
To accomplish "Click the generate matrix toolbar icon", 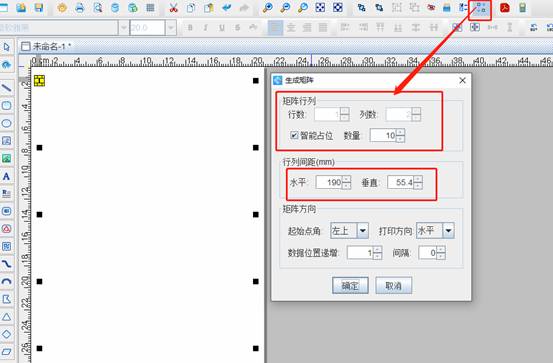I will (481, 8).
